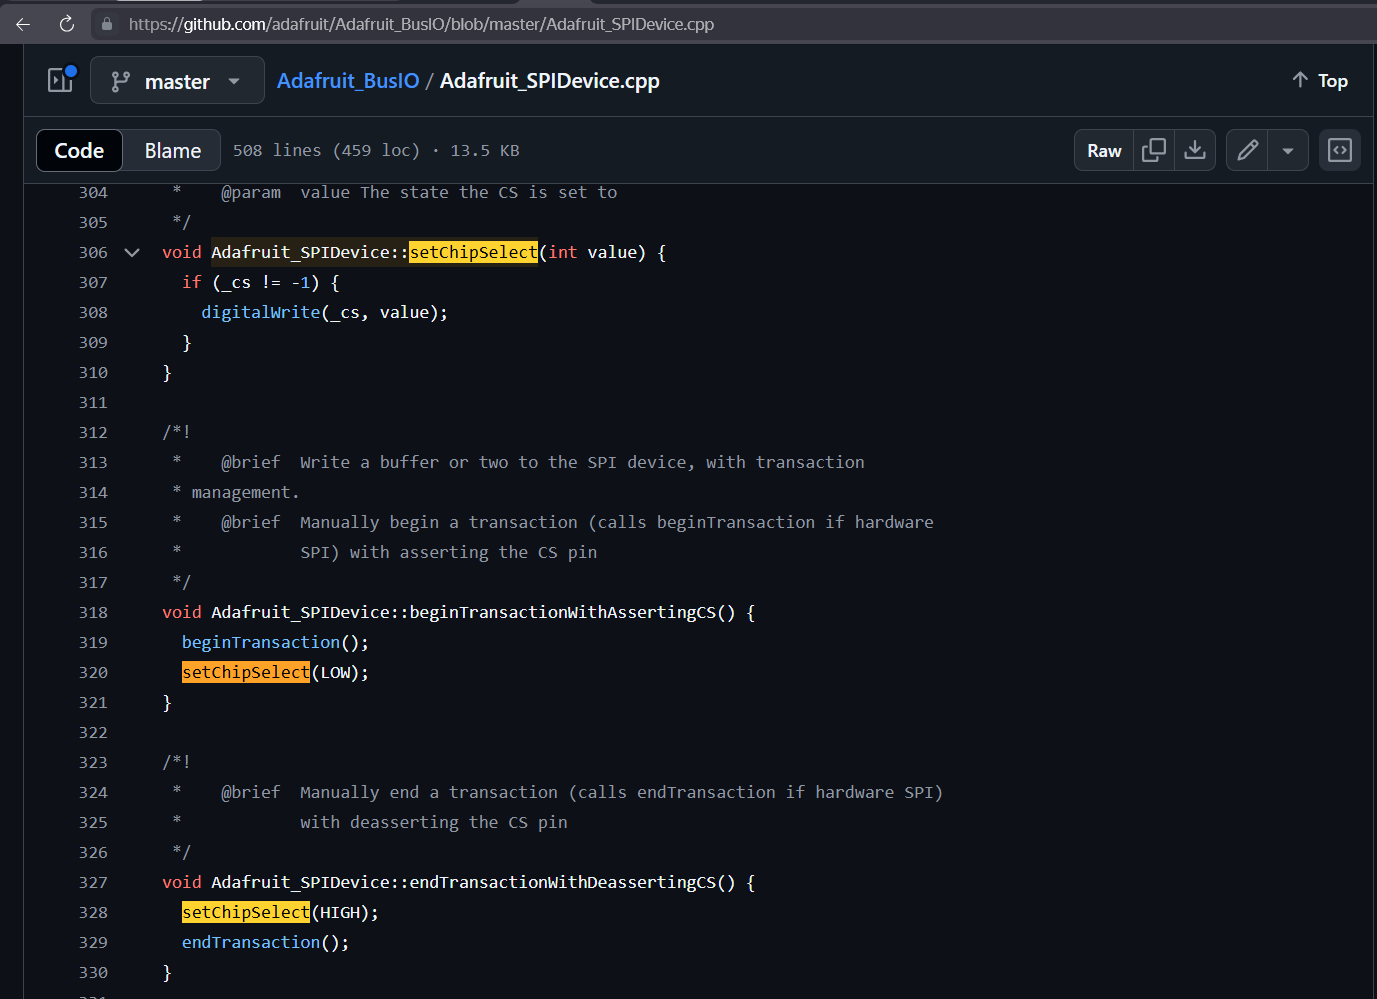This screenshot has width=1377, height=999.
Task: Switch to the Blame tab
Action: [x=172, y=151]
